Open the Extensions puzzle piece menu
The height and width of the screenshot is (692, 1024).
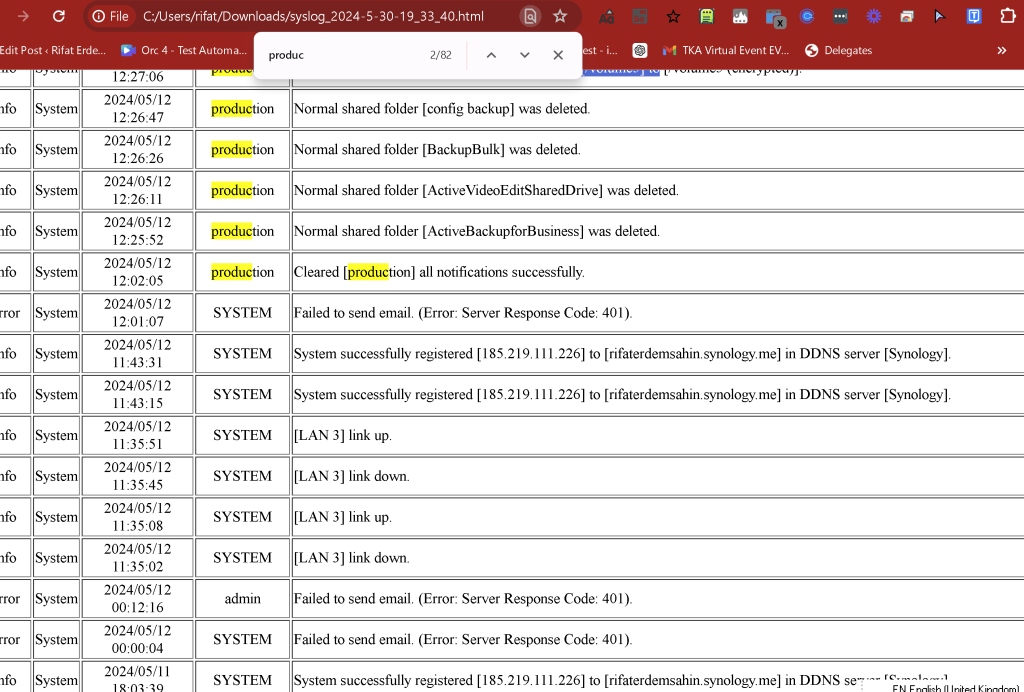click(1008, 16)
